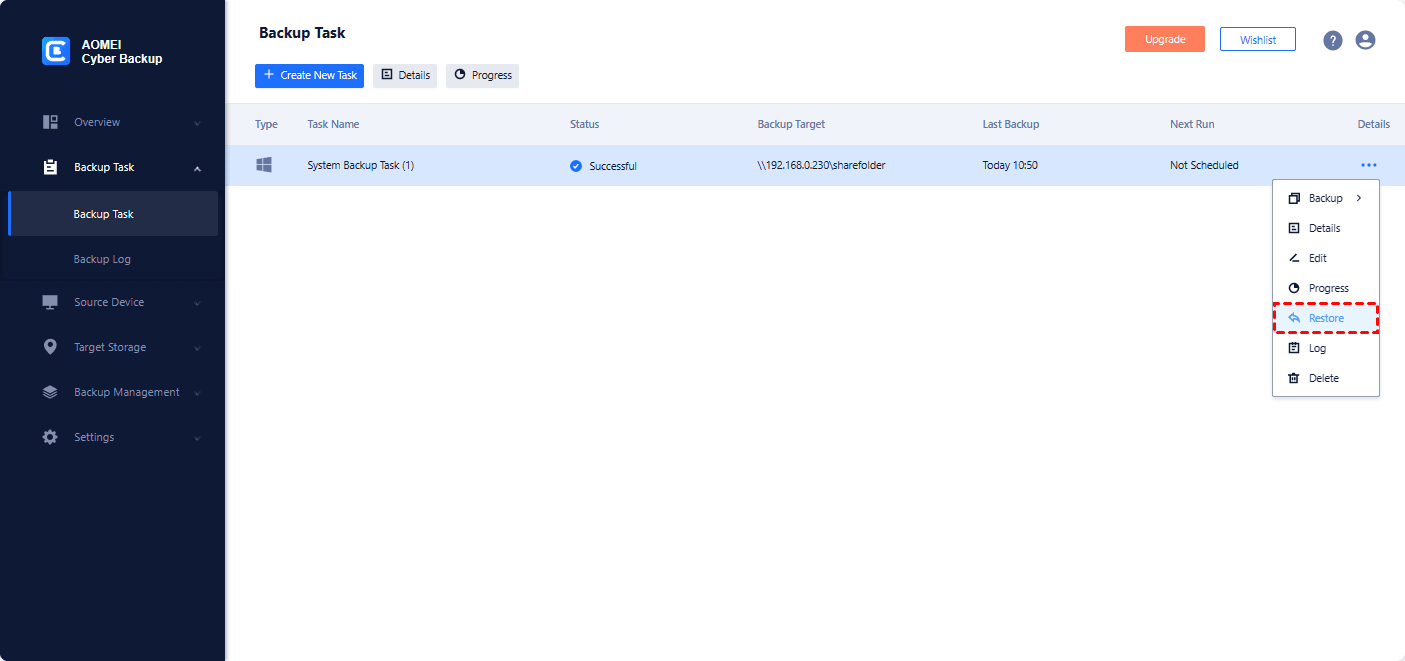The height and width of the screenshot is (661, 1405).
Task: Open the user account avatar icon
Action: (x=1365, y=40)
